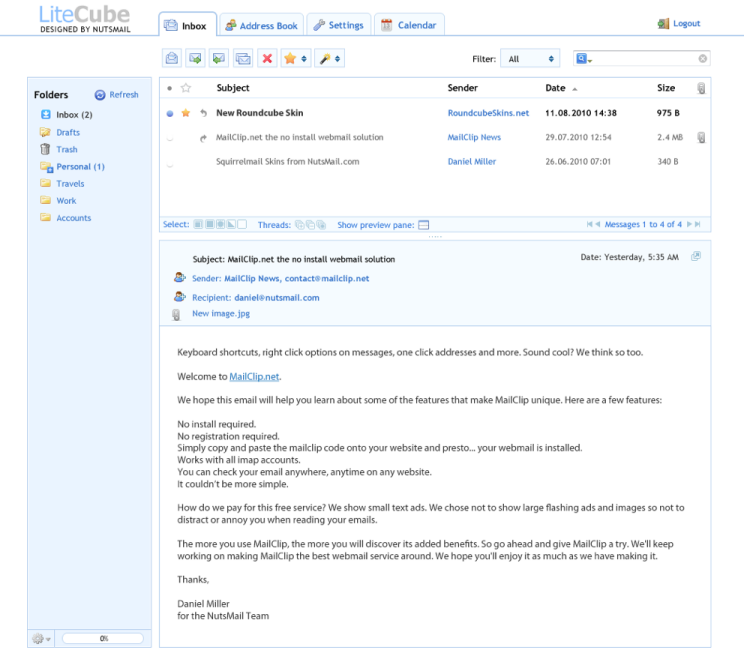744x665 pixels.
Task: Click sender RoundcubeSkins.net
Action: coord(488,113)
